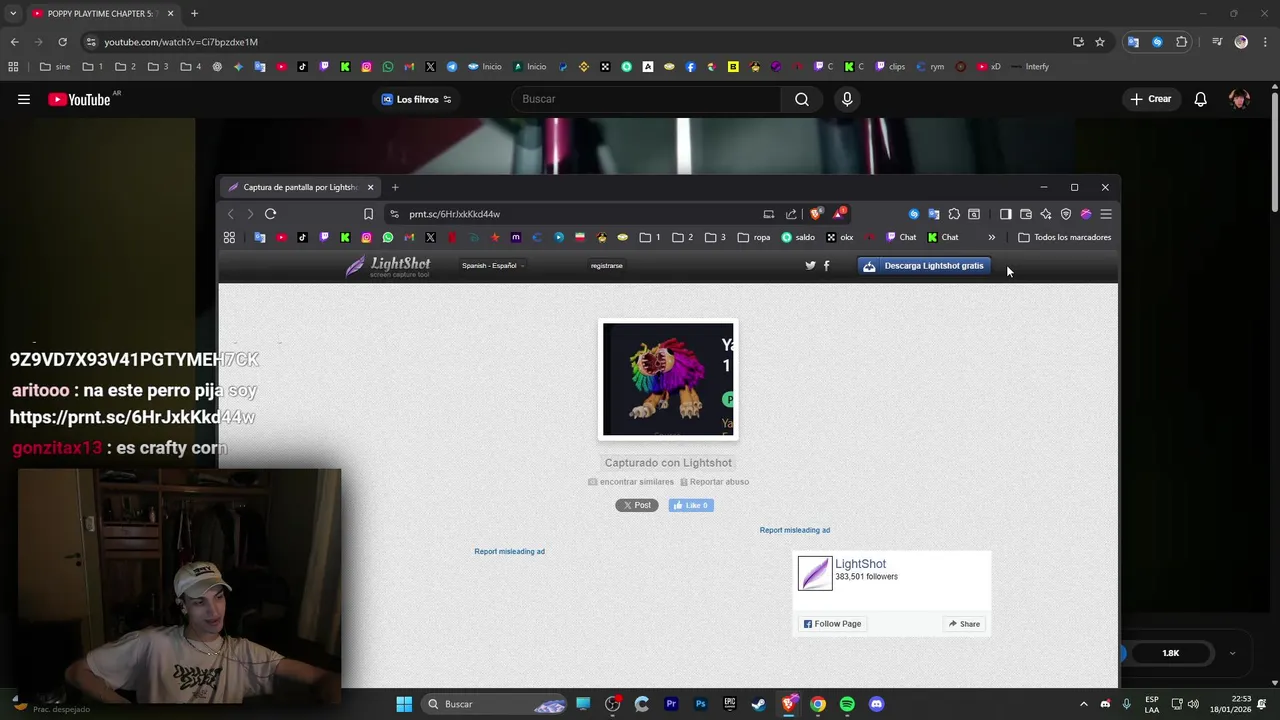Click Descarga Lightshot gratis button

click(x=924, y=266)
